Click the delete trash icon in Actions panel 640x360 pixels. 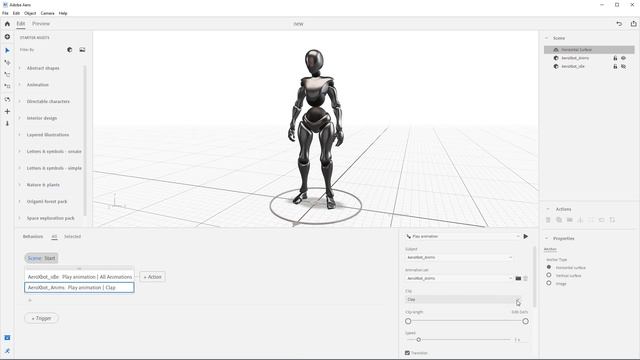click(x=548, y=220)
